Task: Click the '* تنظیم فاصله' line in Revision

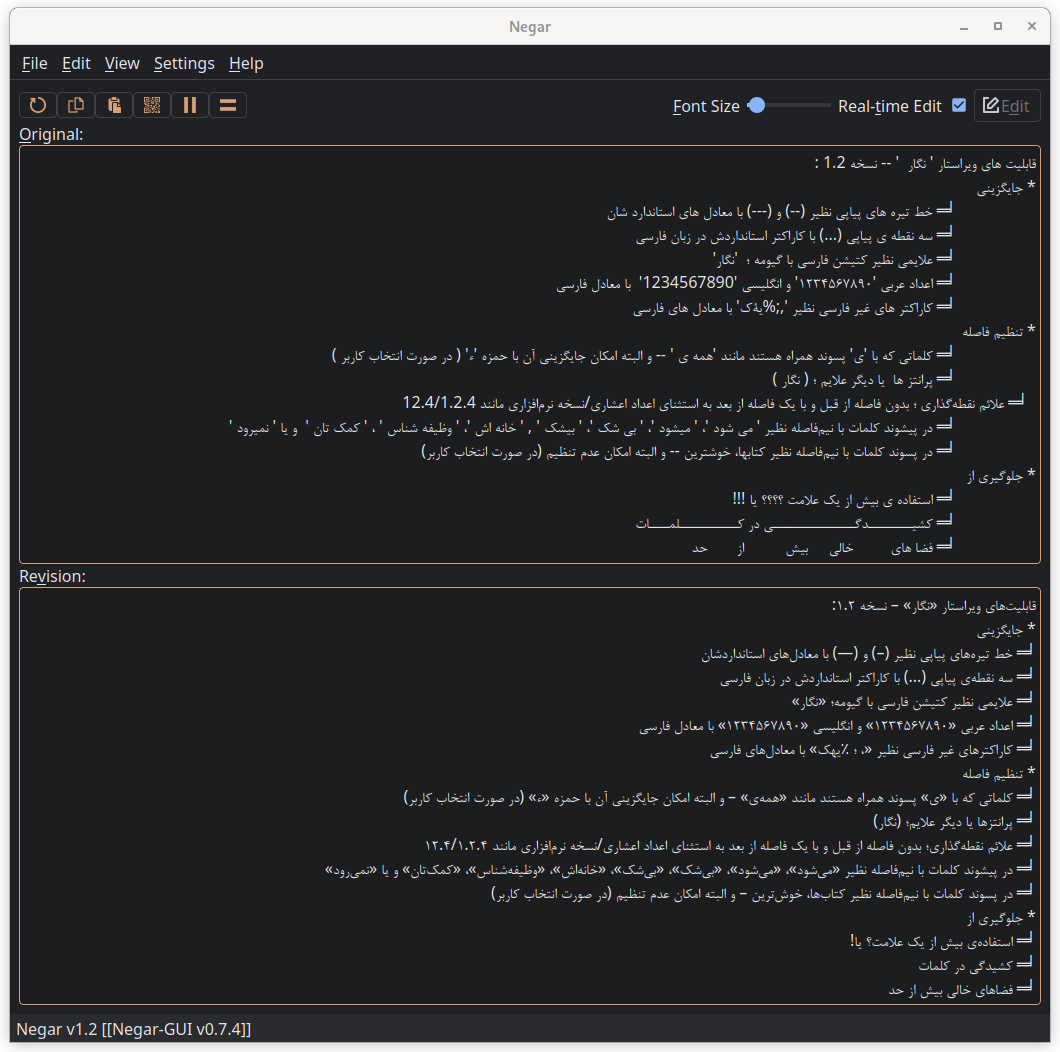Action: click(x=999, y=773)
